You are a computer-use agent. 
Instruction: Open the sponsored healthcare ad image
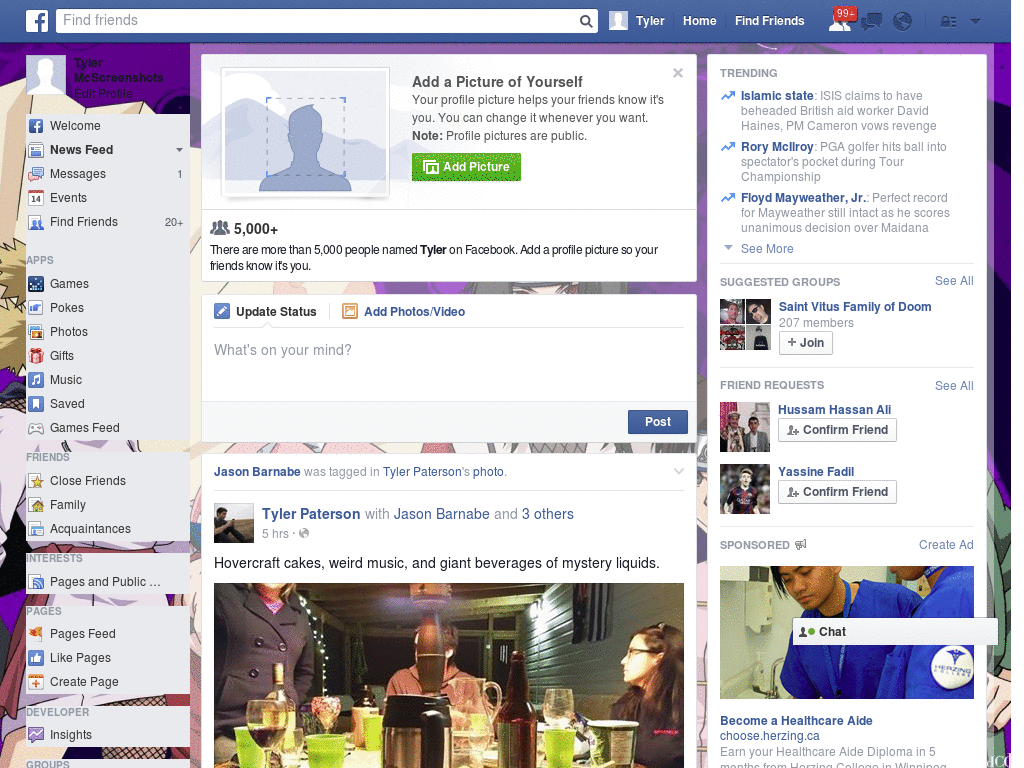(x=846, y=632)
